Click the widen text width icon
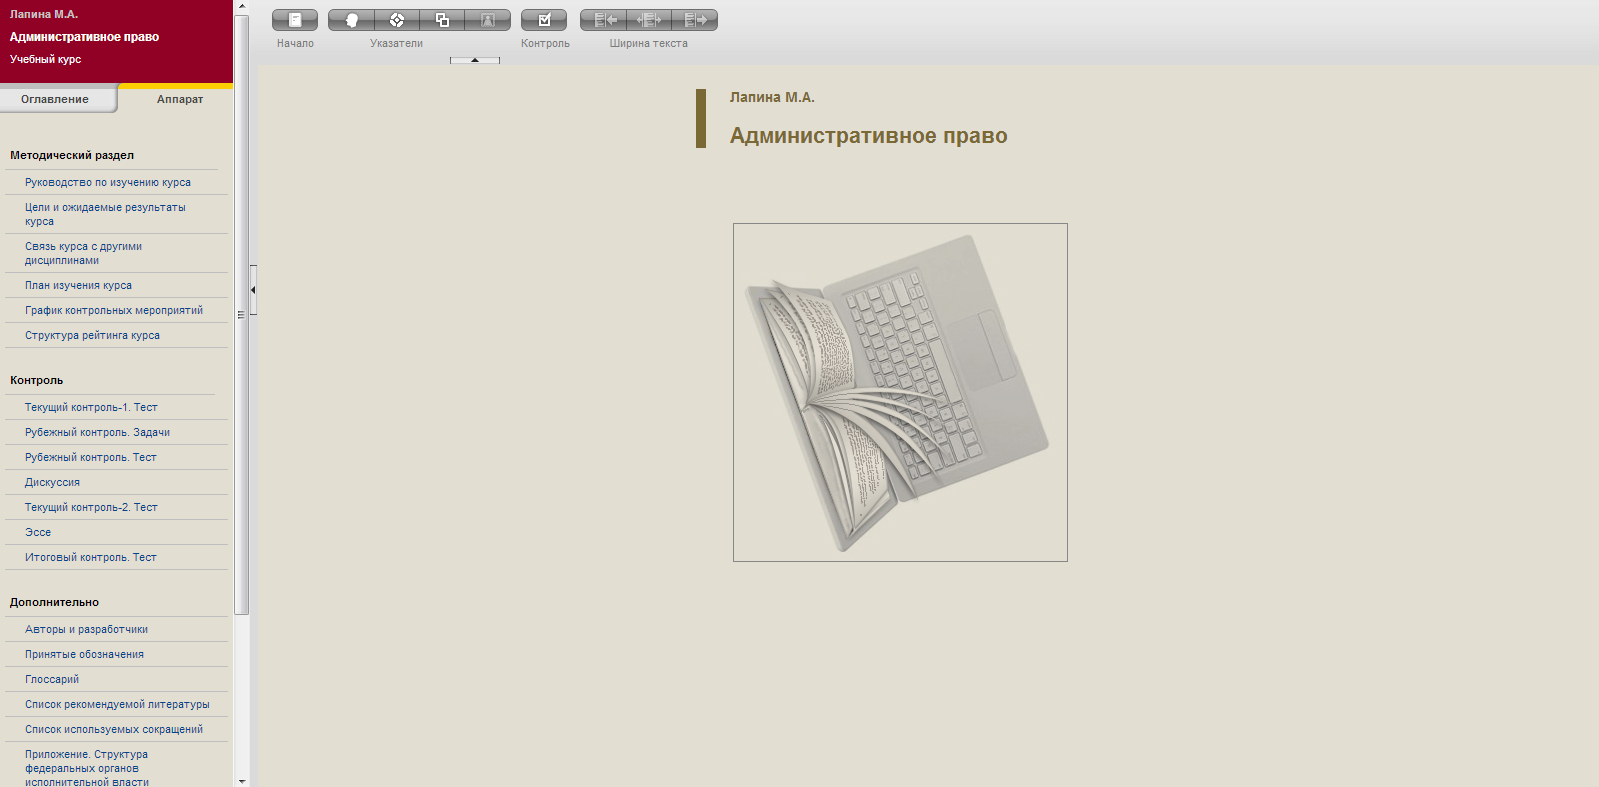1599x787 pixels. [695, 20]
